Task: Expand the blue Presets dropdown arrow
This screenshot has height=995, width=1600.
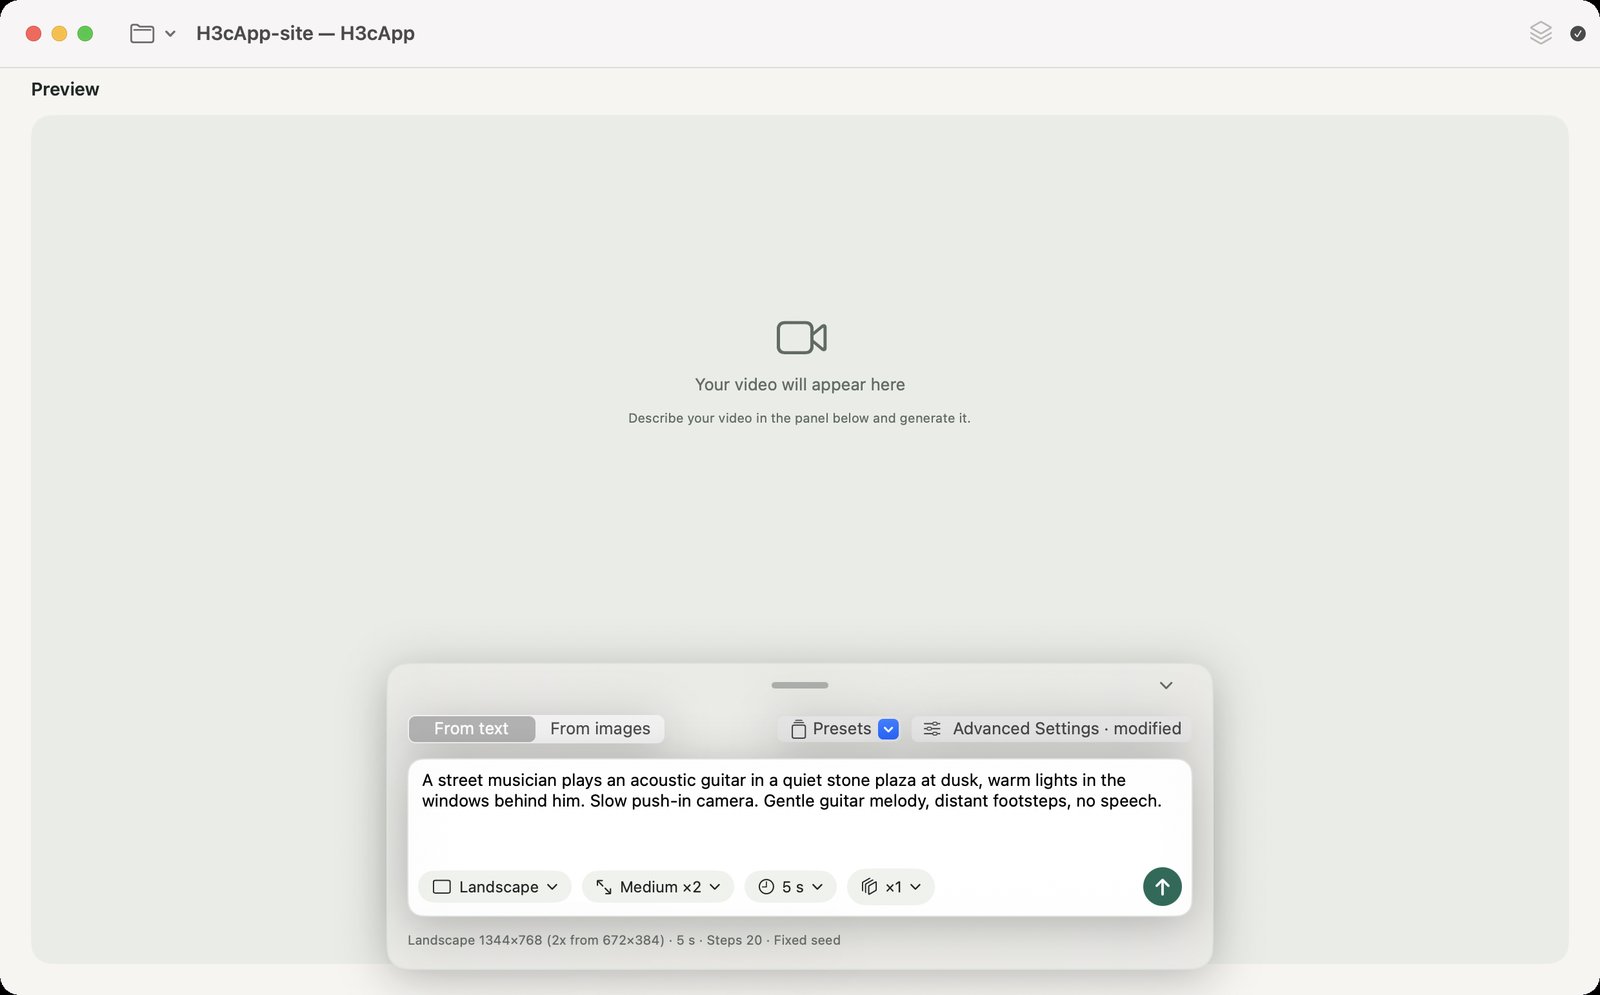Action: pos(888,729)
